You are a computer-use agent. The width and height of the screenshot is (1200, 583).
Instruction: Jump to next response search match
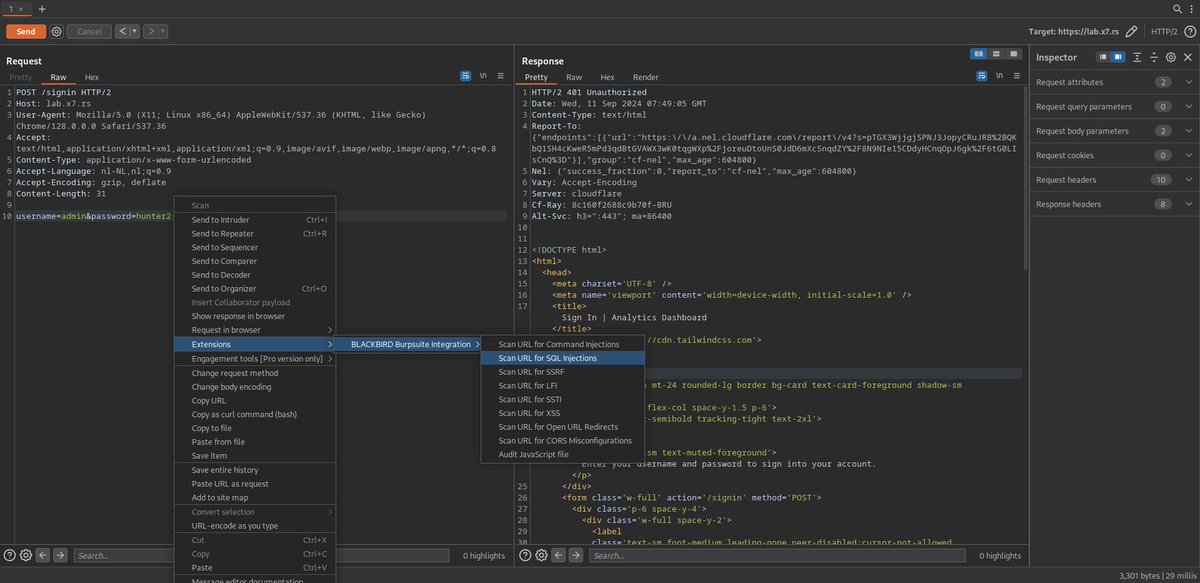pyautogui.click(x=575, y=555)
